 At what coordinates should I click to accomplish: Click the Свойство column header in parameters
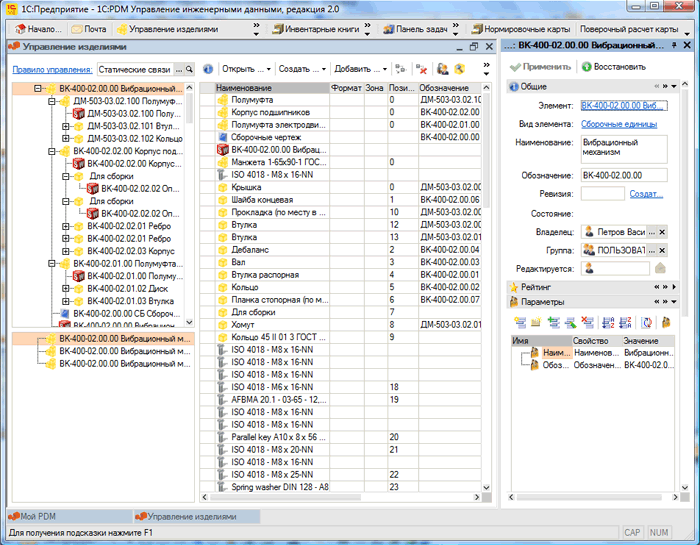[x=597, y=341]
